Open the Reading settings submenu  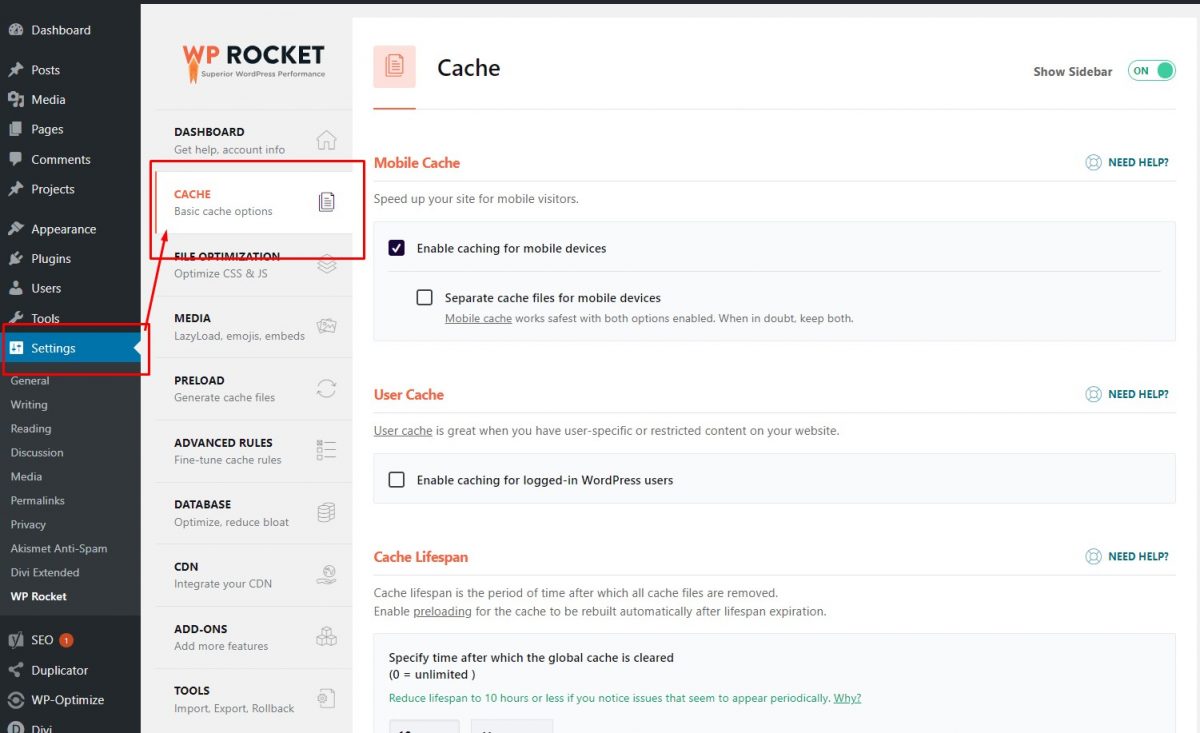31,429
